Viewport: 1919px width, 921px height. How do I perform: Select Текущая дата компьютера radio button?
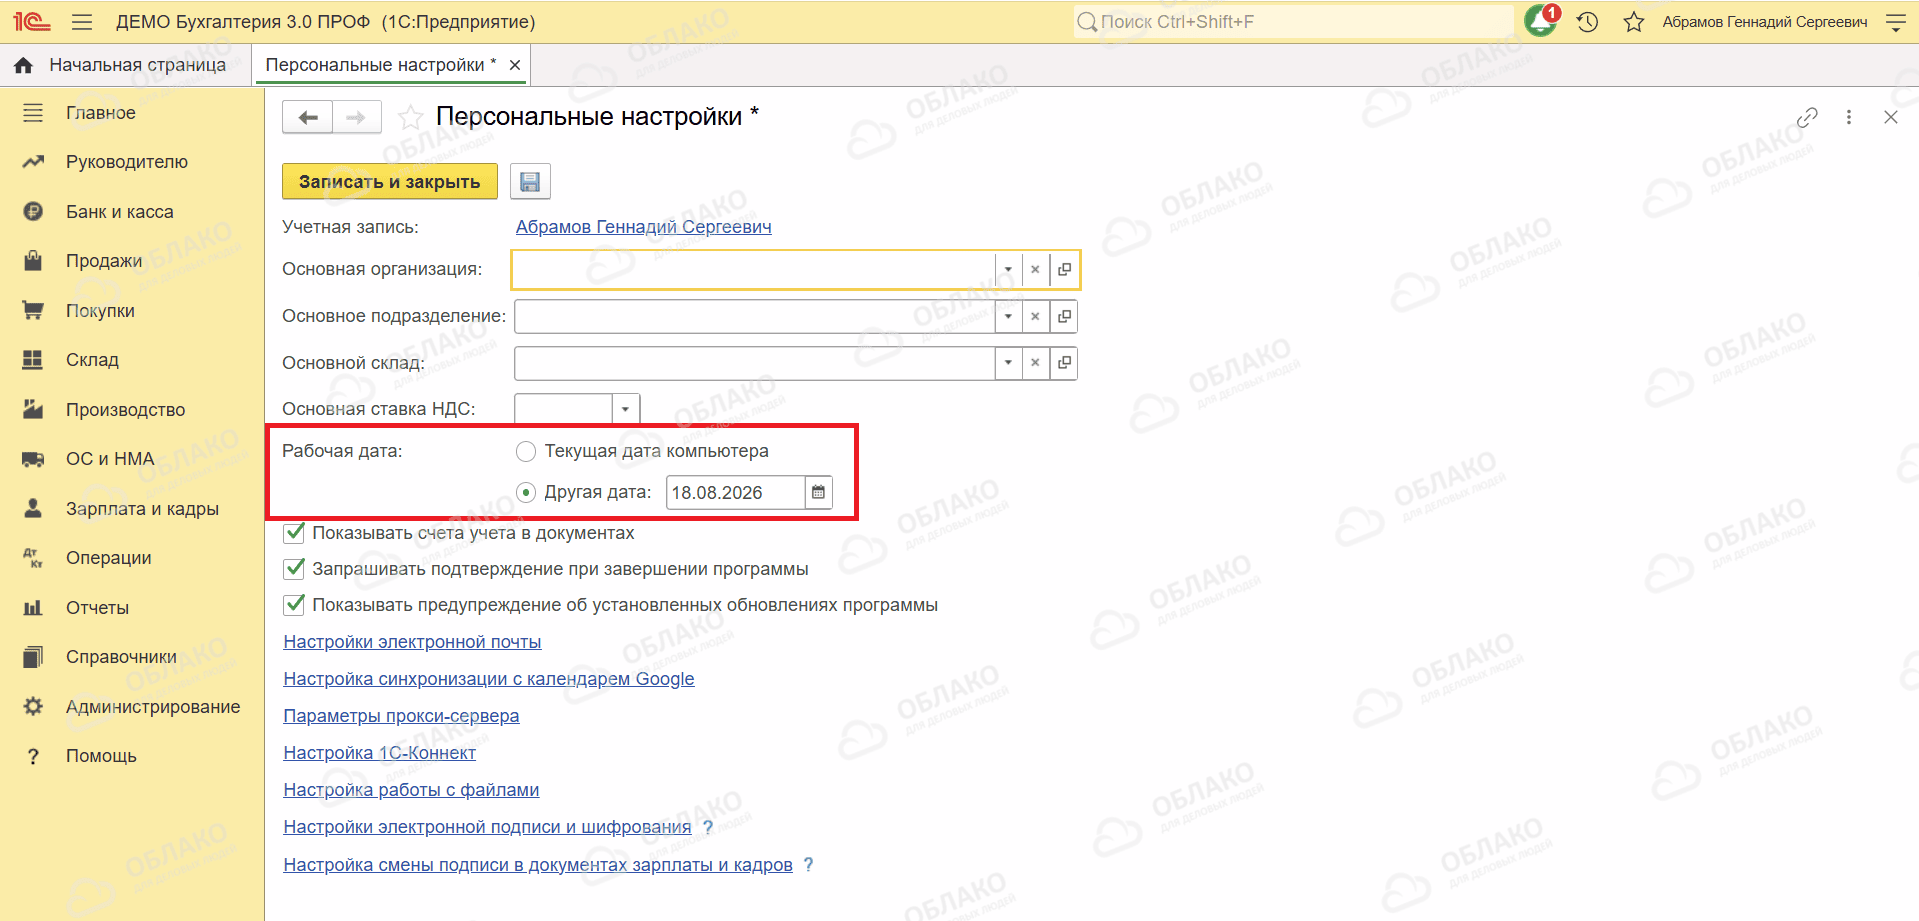click(x=526, y=451)
